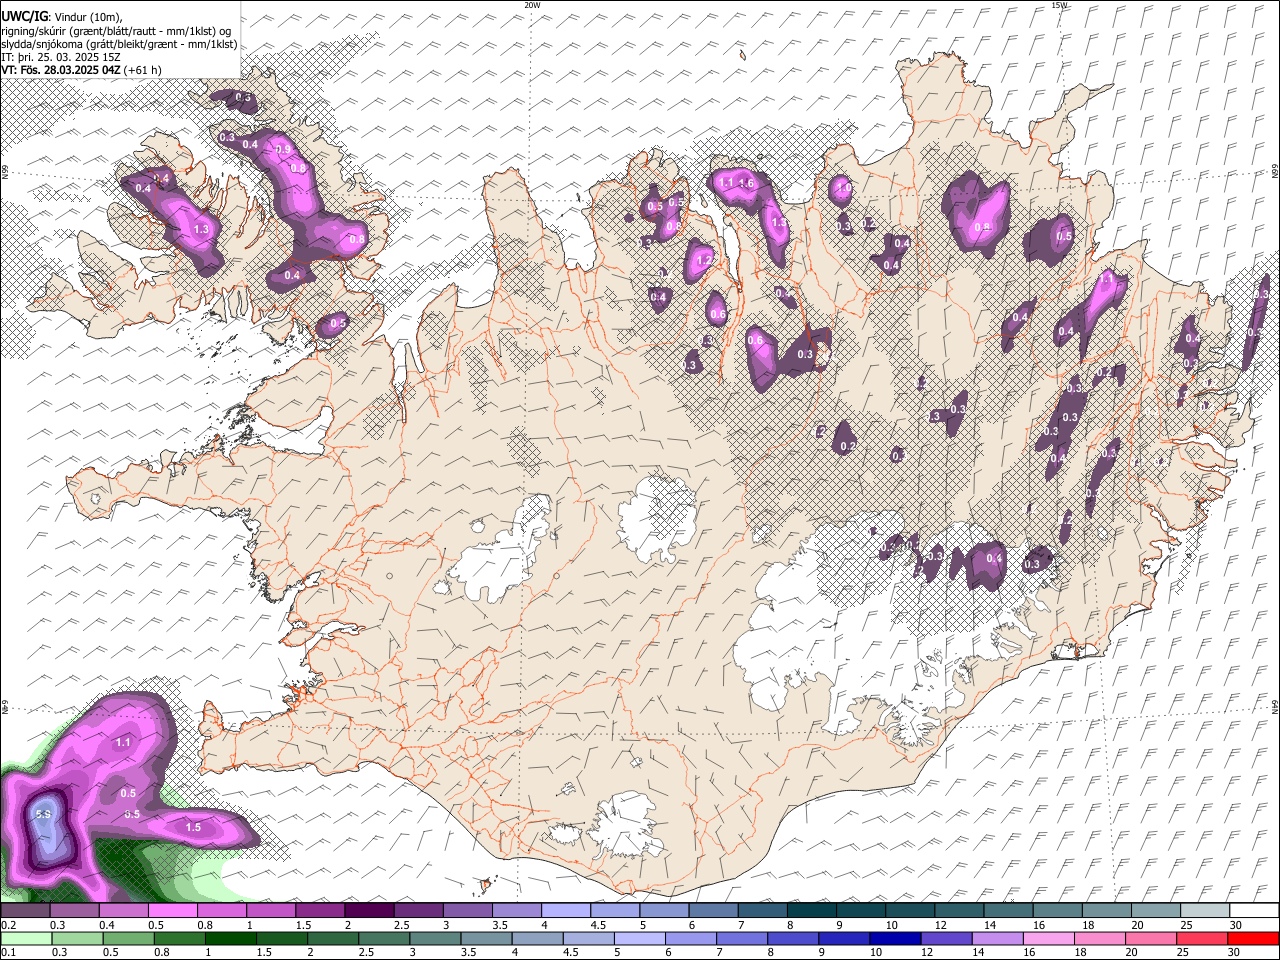Click the '0.2' label in the top legend row

click(x=8, y=925)
